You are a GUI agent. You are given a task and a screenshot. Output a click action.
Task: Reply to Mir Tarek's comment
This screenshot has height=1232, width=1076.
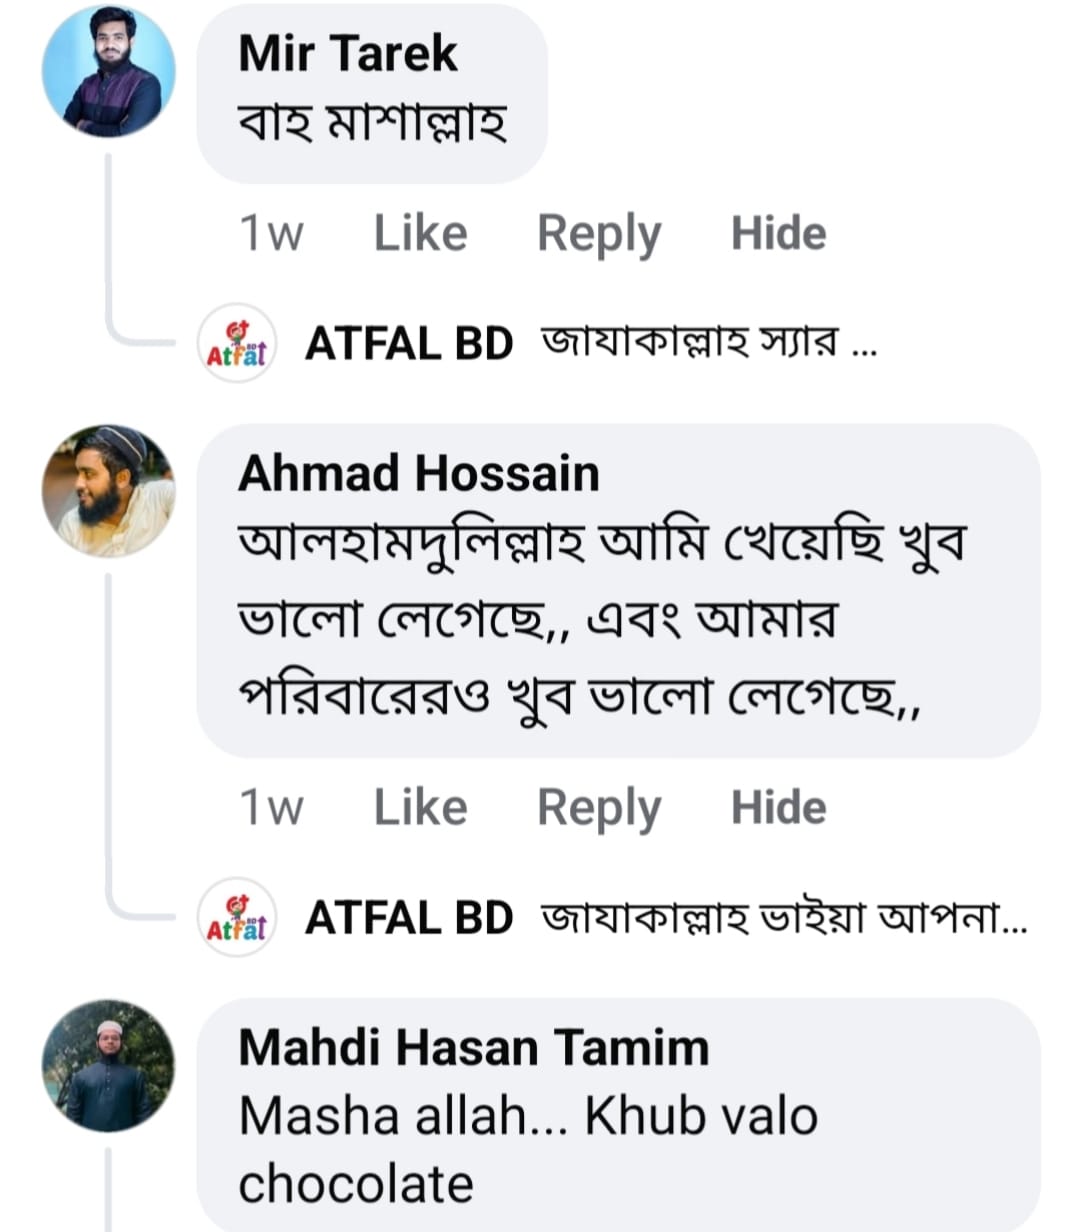click(599, 234)
